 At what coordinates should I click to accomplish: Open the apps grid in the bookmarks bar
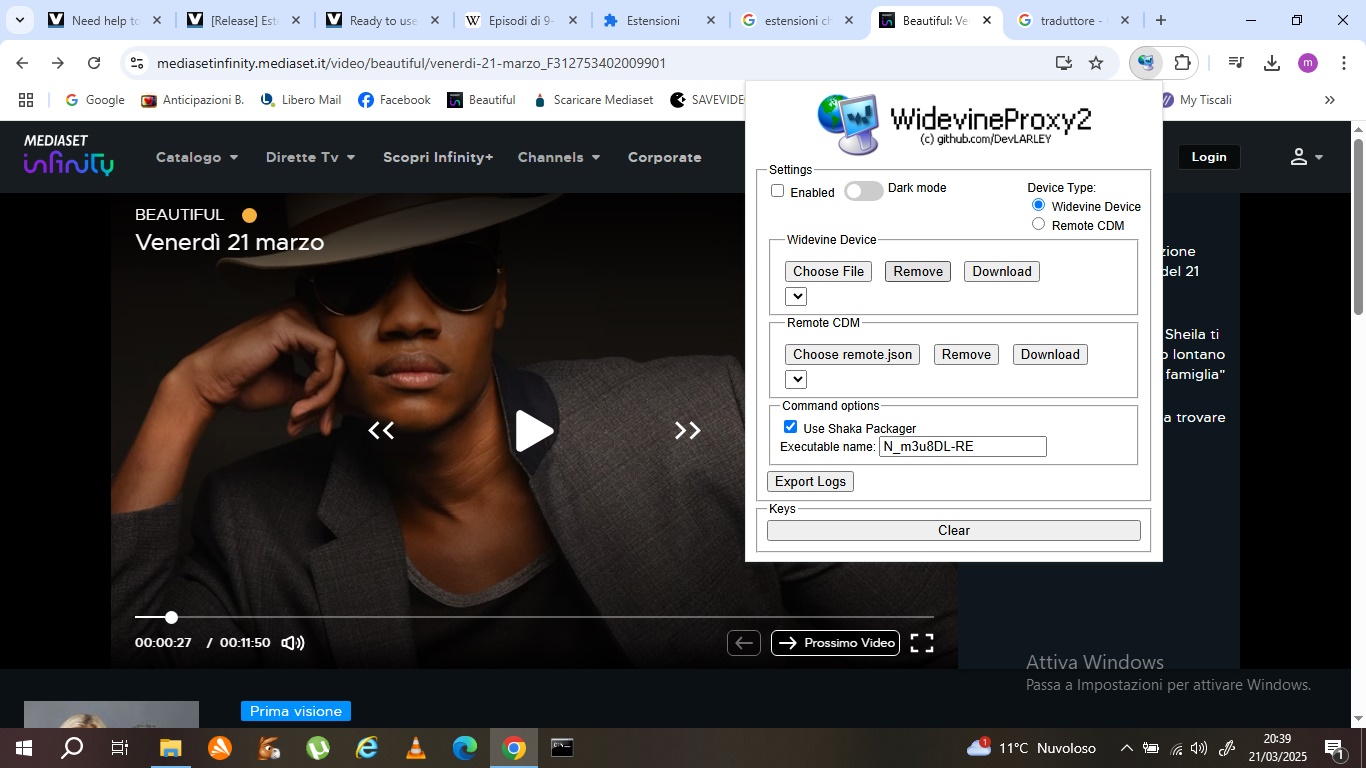26,100
